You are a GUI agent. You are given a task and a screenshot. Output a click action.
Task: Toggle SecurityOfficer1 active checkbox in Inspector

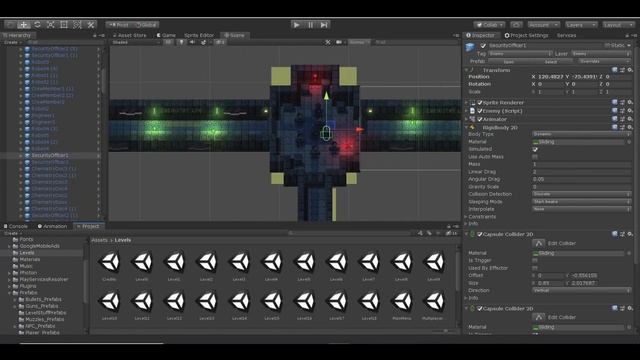click(483, 46)
